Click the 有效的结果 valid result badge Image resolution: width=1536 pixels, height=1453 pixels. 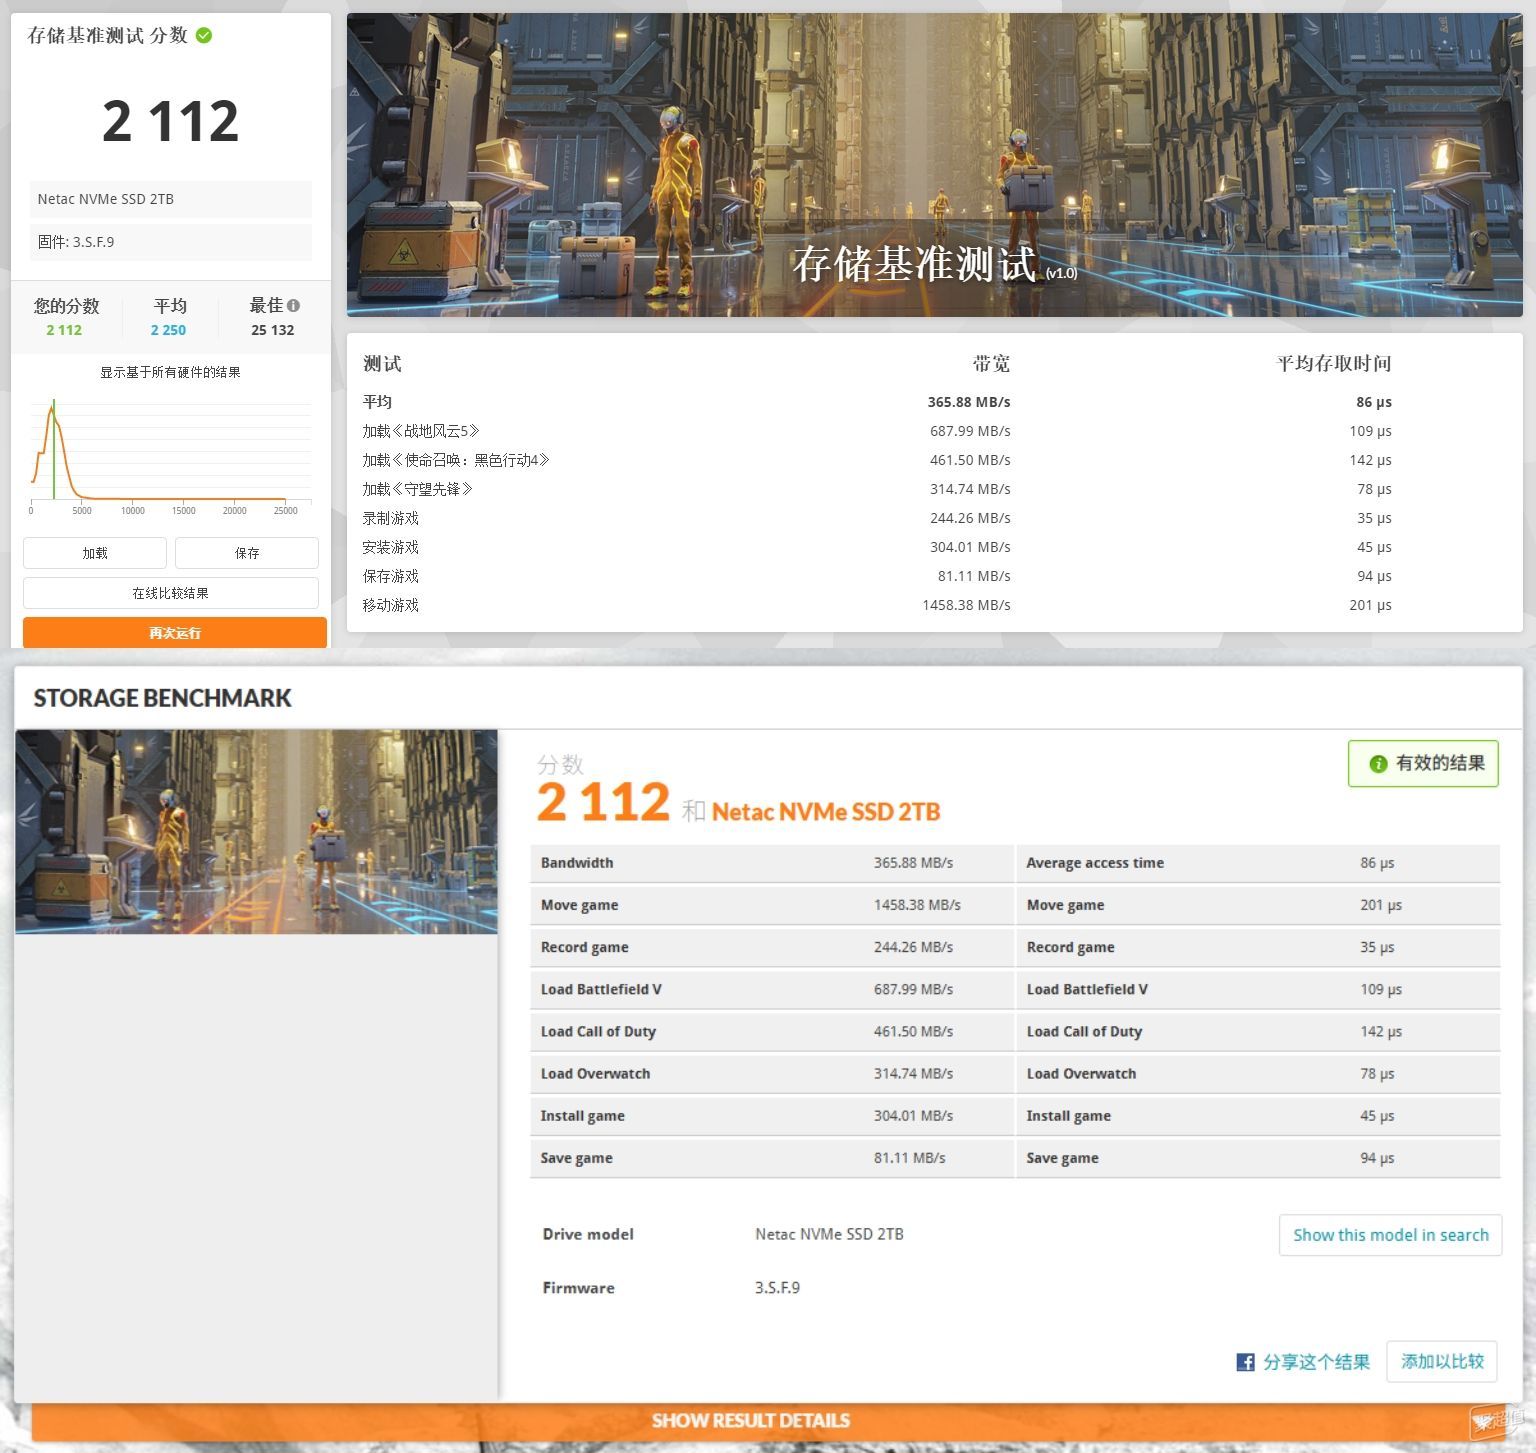pos(1423,763)
